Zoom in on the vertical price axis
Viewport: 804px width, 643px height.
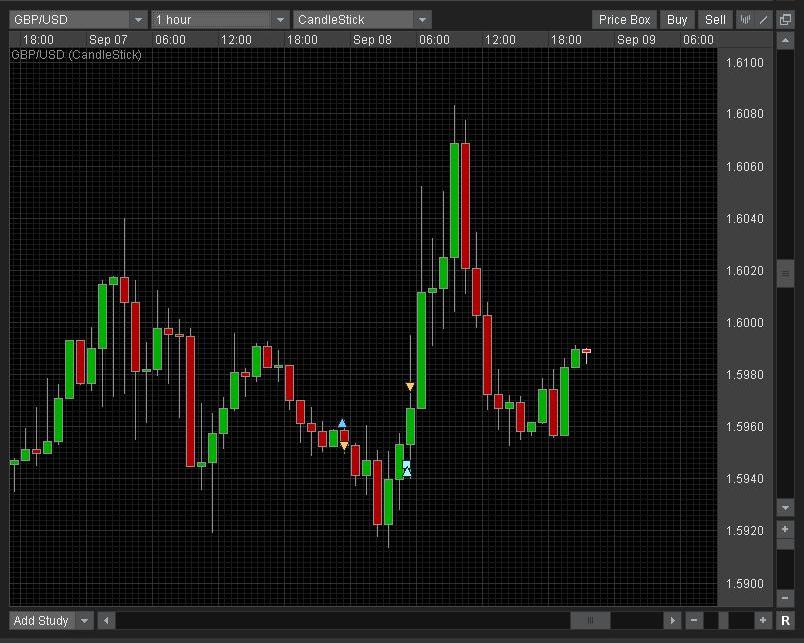785,529
